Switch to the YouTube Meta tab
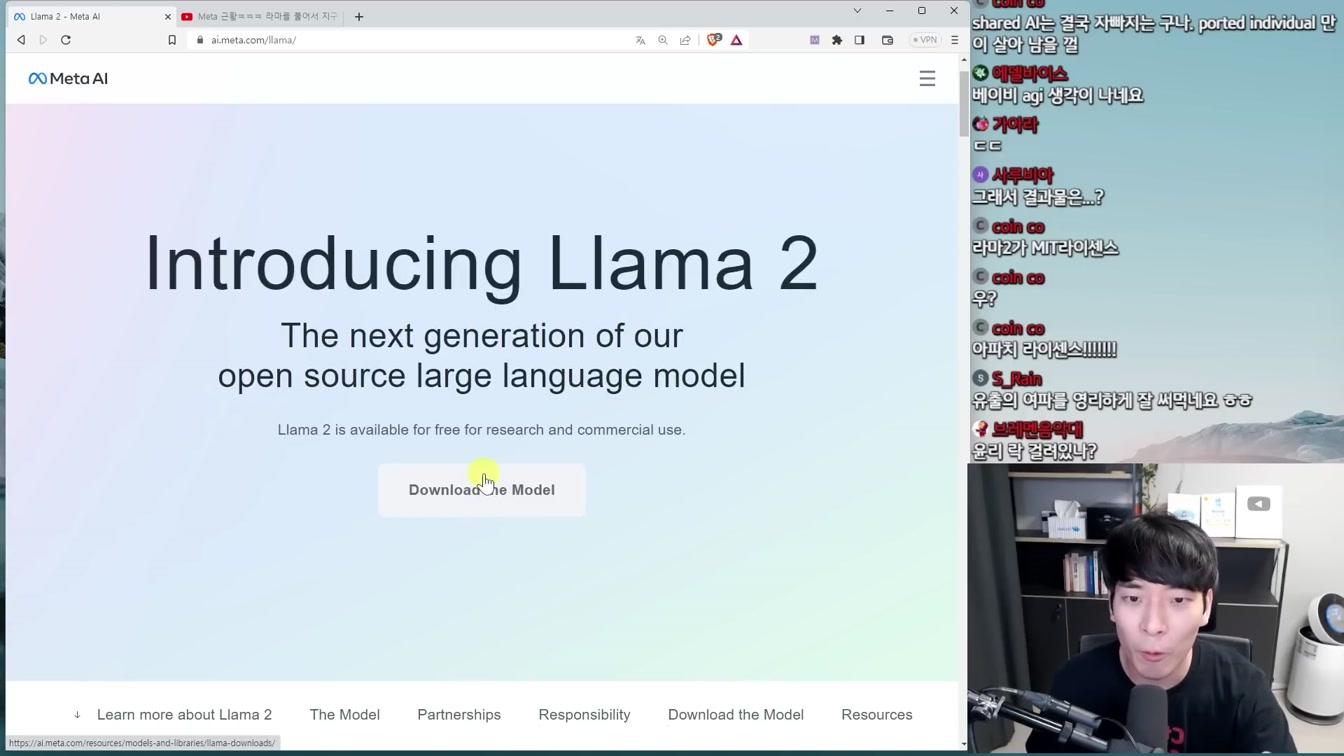The image size is (1344, 756). pyautogui.click(x=262, y=16)
